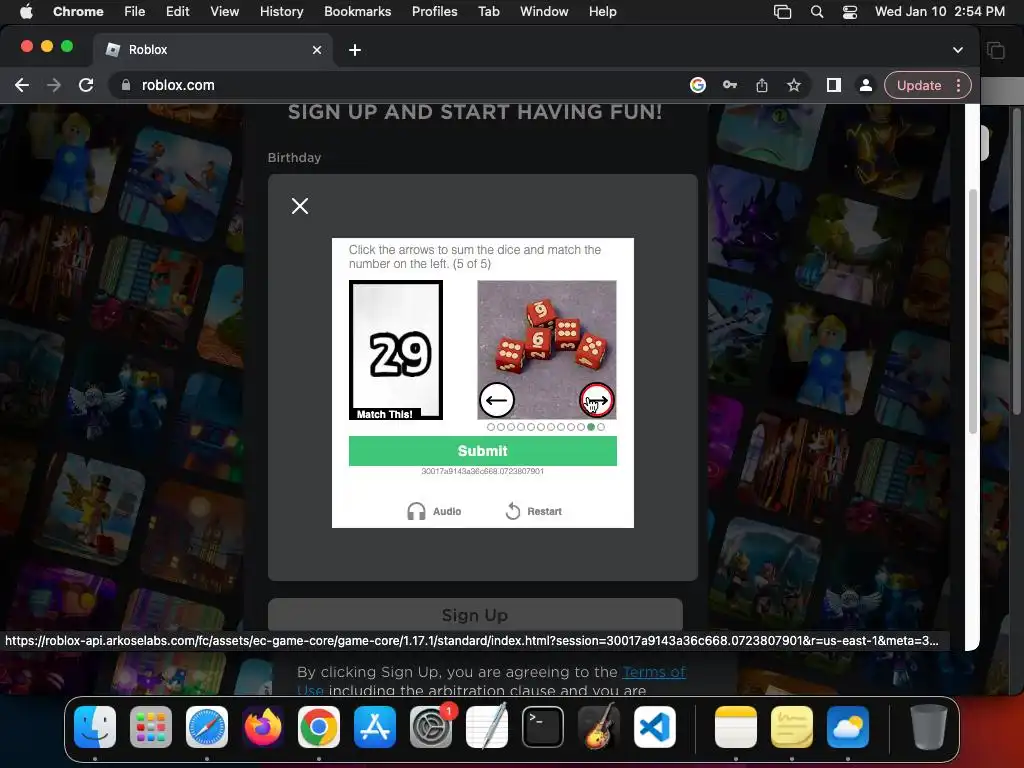Open Control Center in menu bar
This screenshot has height=768, width=1024.
[x=849, y=11]
